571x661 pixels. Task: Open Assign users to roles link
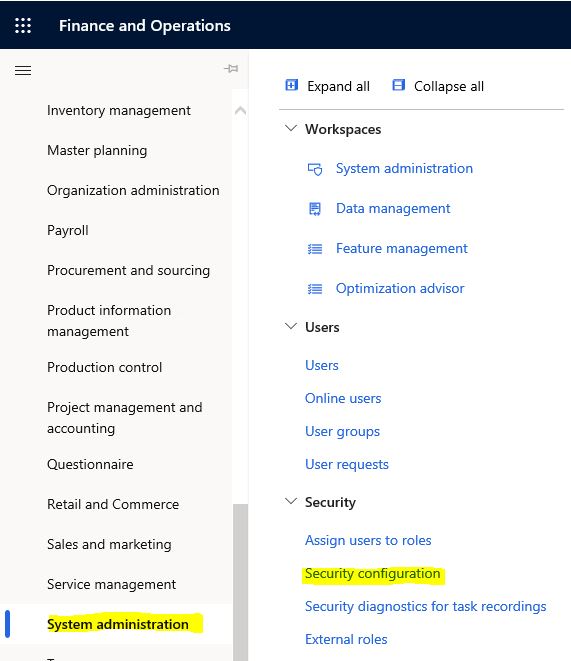pyautogui.click(x=368, y=540)
